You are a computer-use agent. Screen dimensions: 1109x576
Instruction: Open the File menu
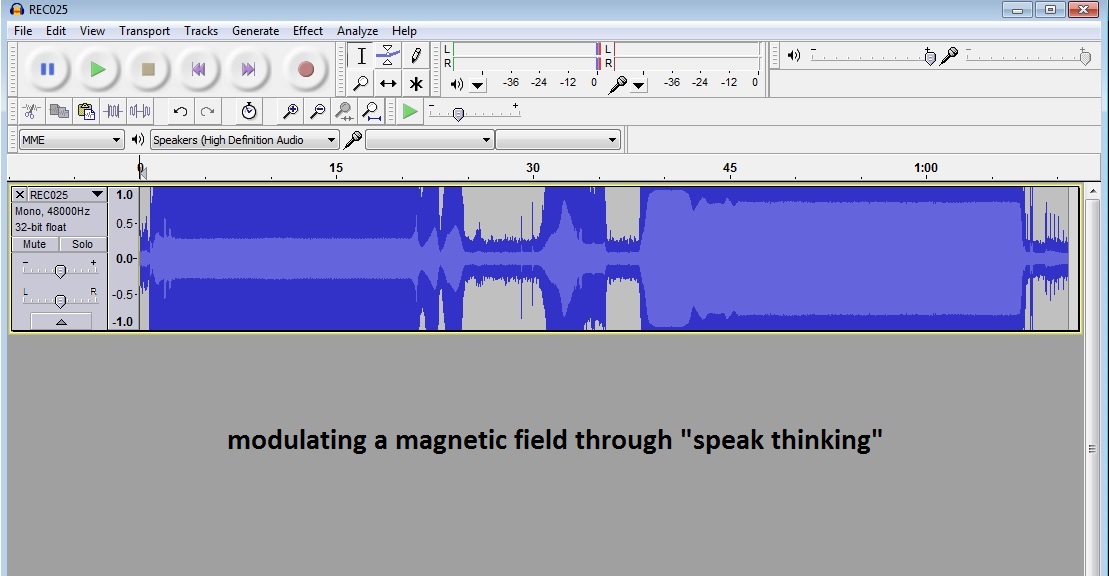(23, 30)
